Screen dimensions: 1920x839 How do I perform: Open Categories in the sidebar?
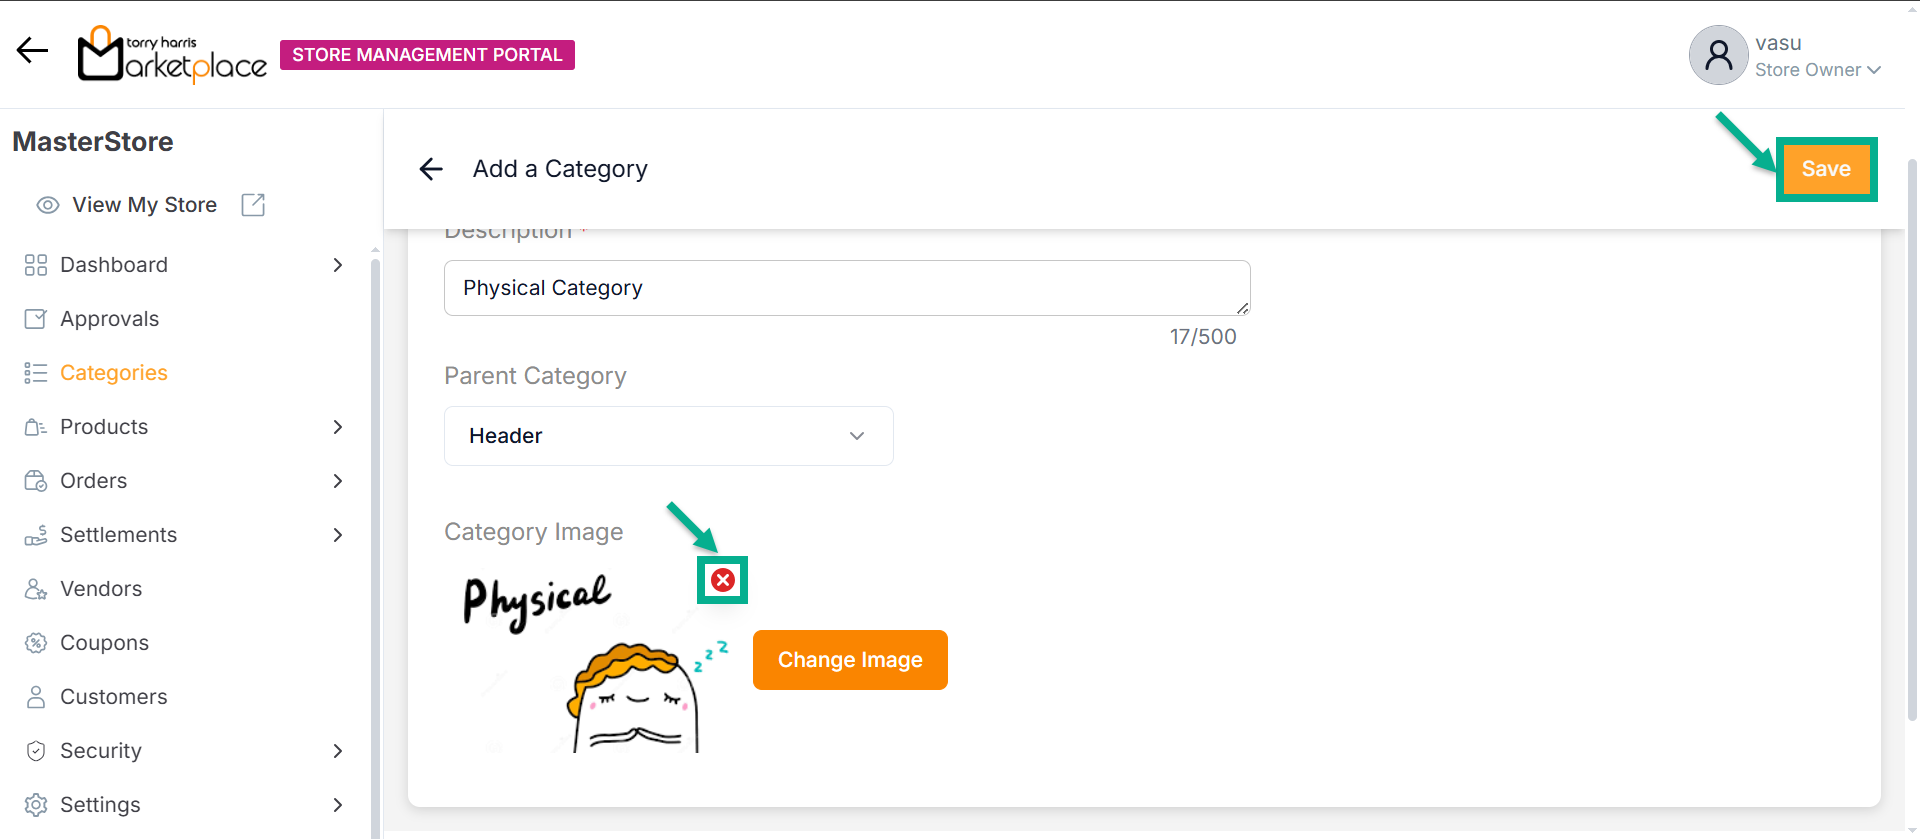[x=113, y=373]
